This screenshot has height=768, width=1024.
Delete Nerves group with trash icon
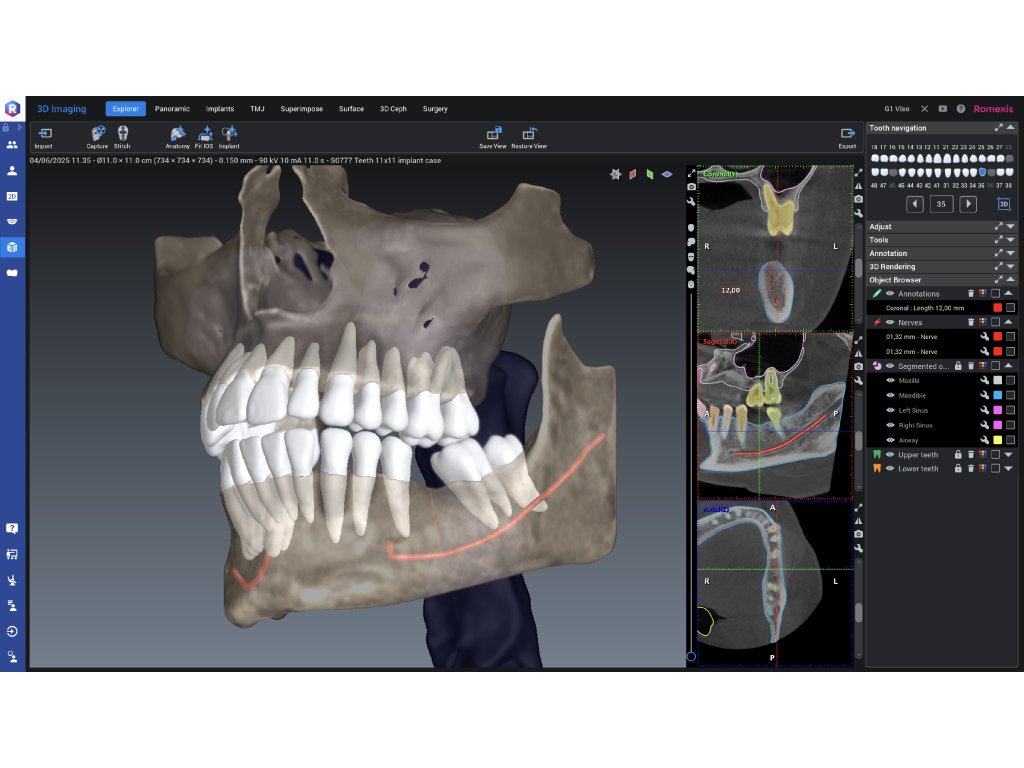click(970, 323)
